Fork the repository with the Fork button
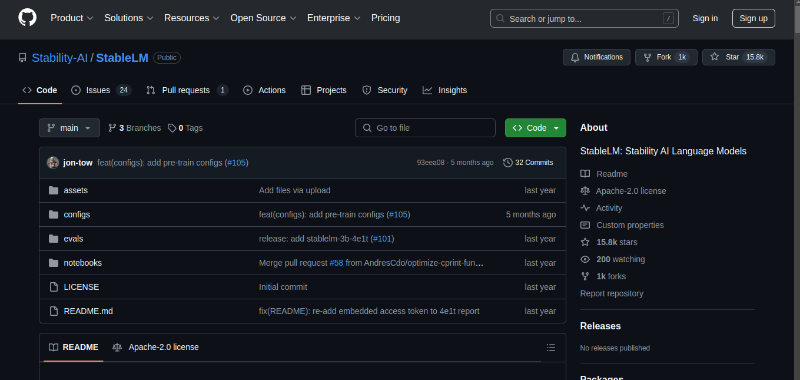Image resolution: width=800 pixels, height=380 pixels. [666, 57]
